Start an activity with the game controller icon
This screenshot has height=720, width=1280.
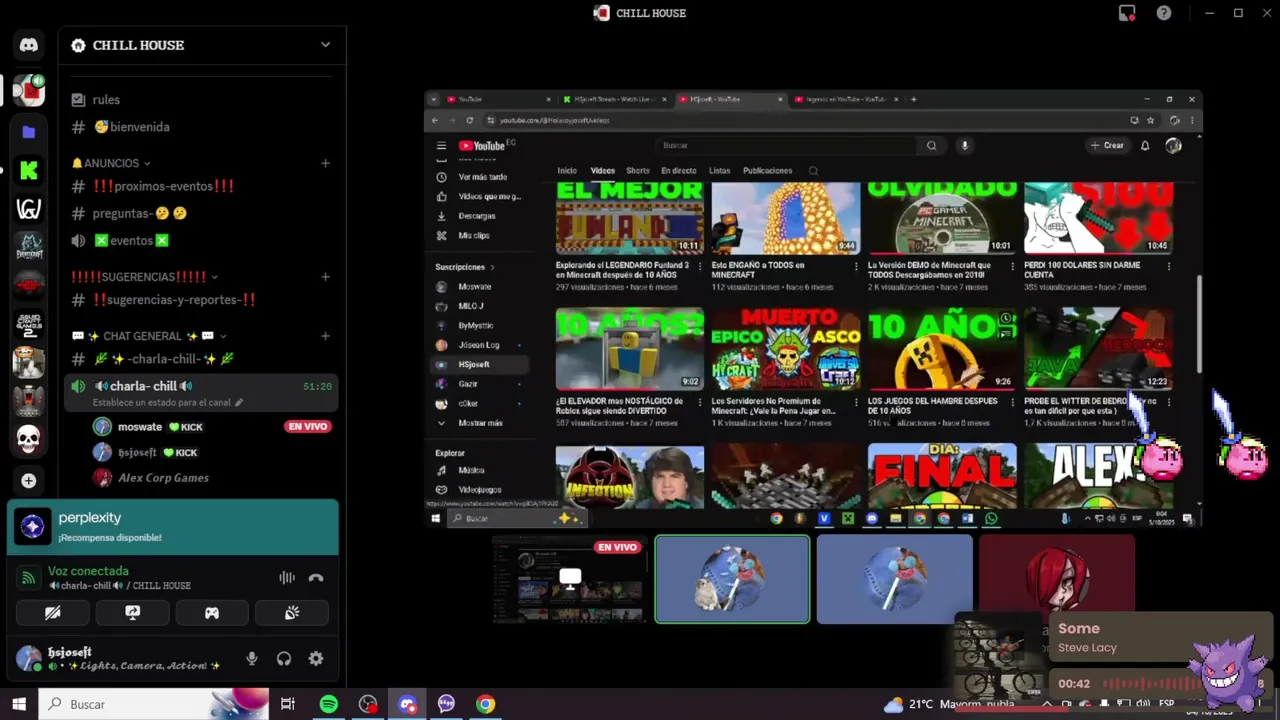pyautogui.click(x=212, y=612)
